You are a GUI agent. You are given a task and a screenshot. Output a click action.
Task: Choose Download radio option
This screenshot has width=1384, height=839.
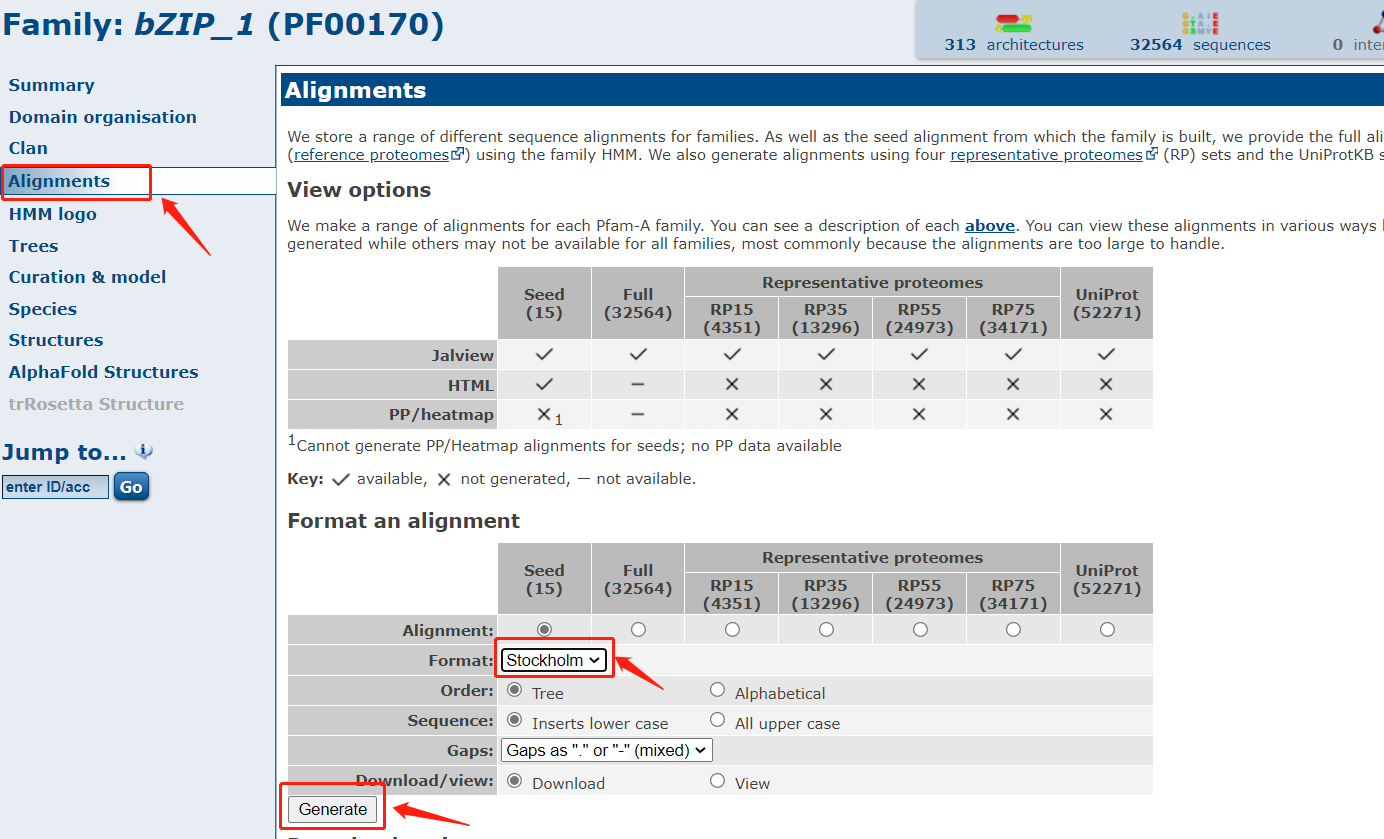pos(514,780)
